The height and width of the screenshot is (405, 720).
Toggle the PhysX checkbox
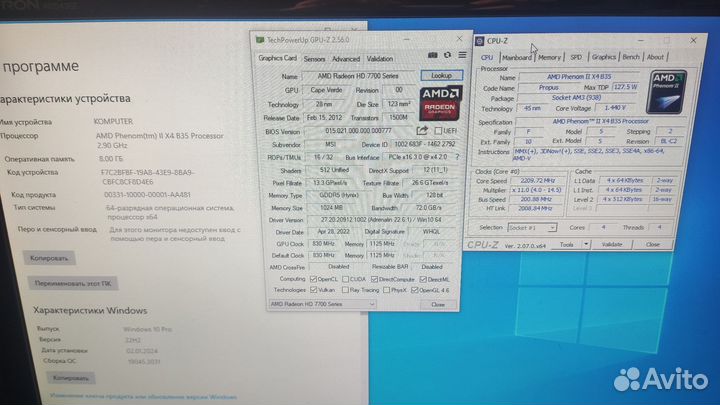tap(386, 290)
